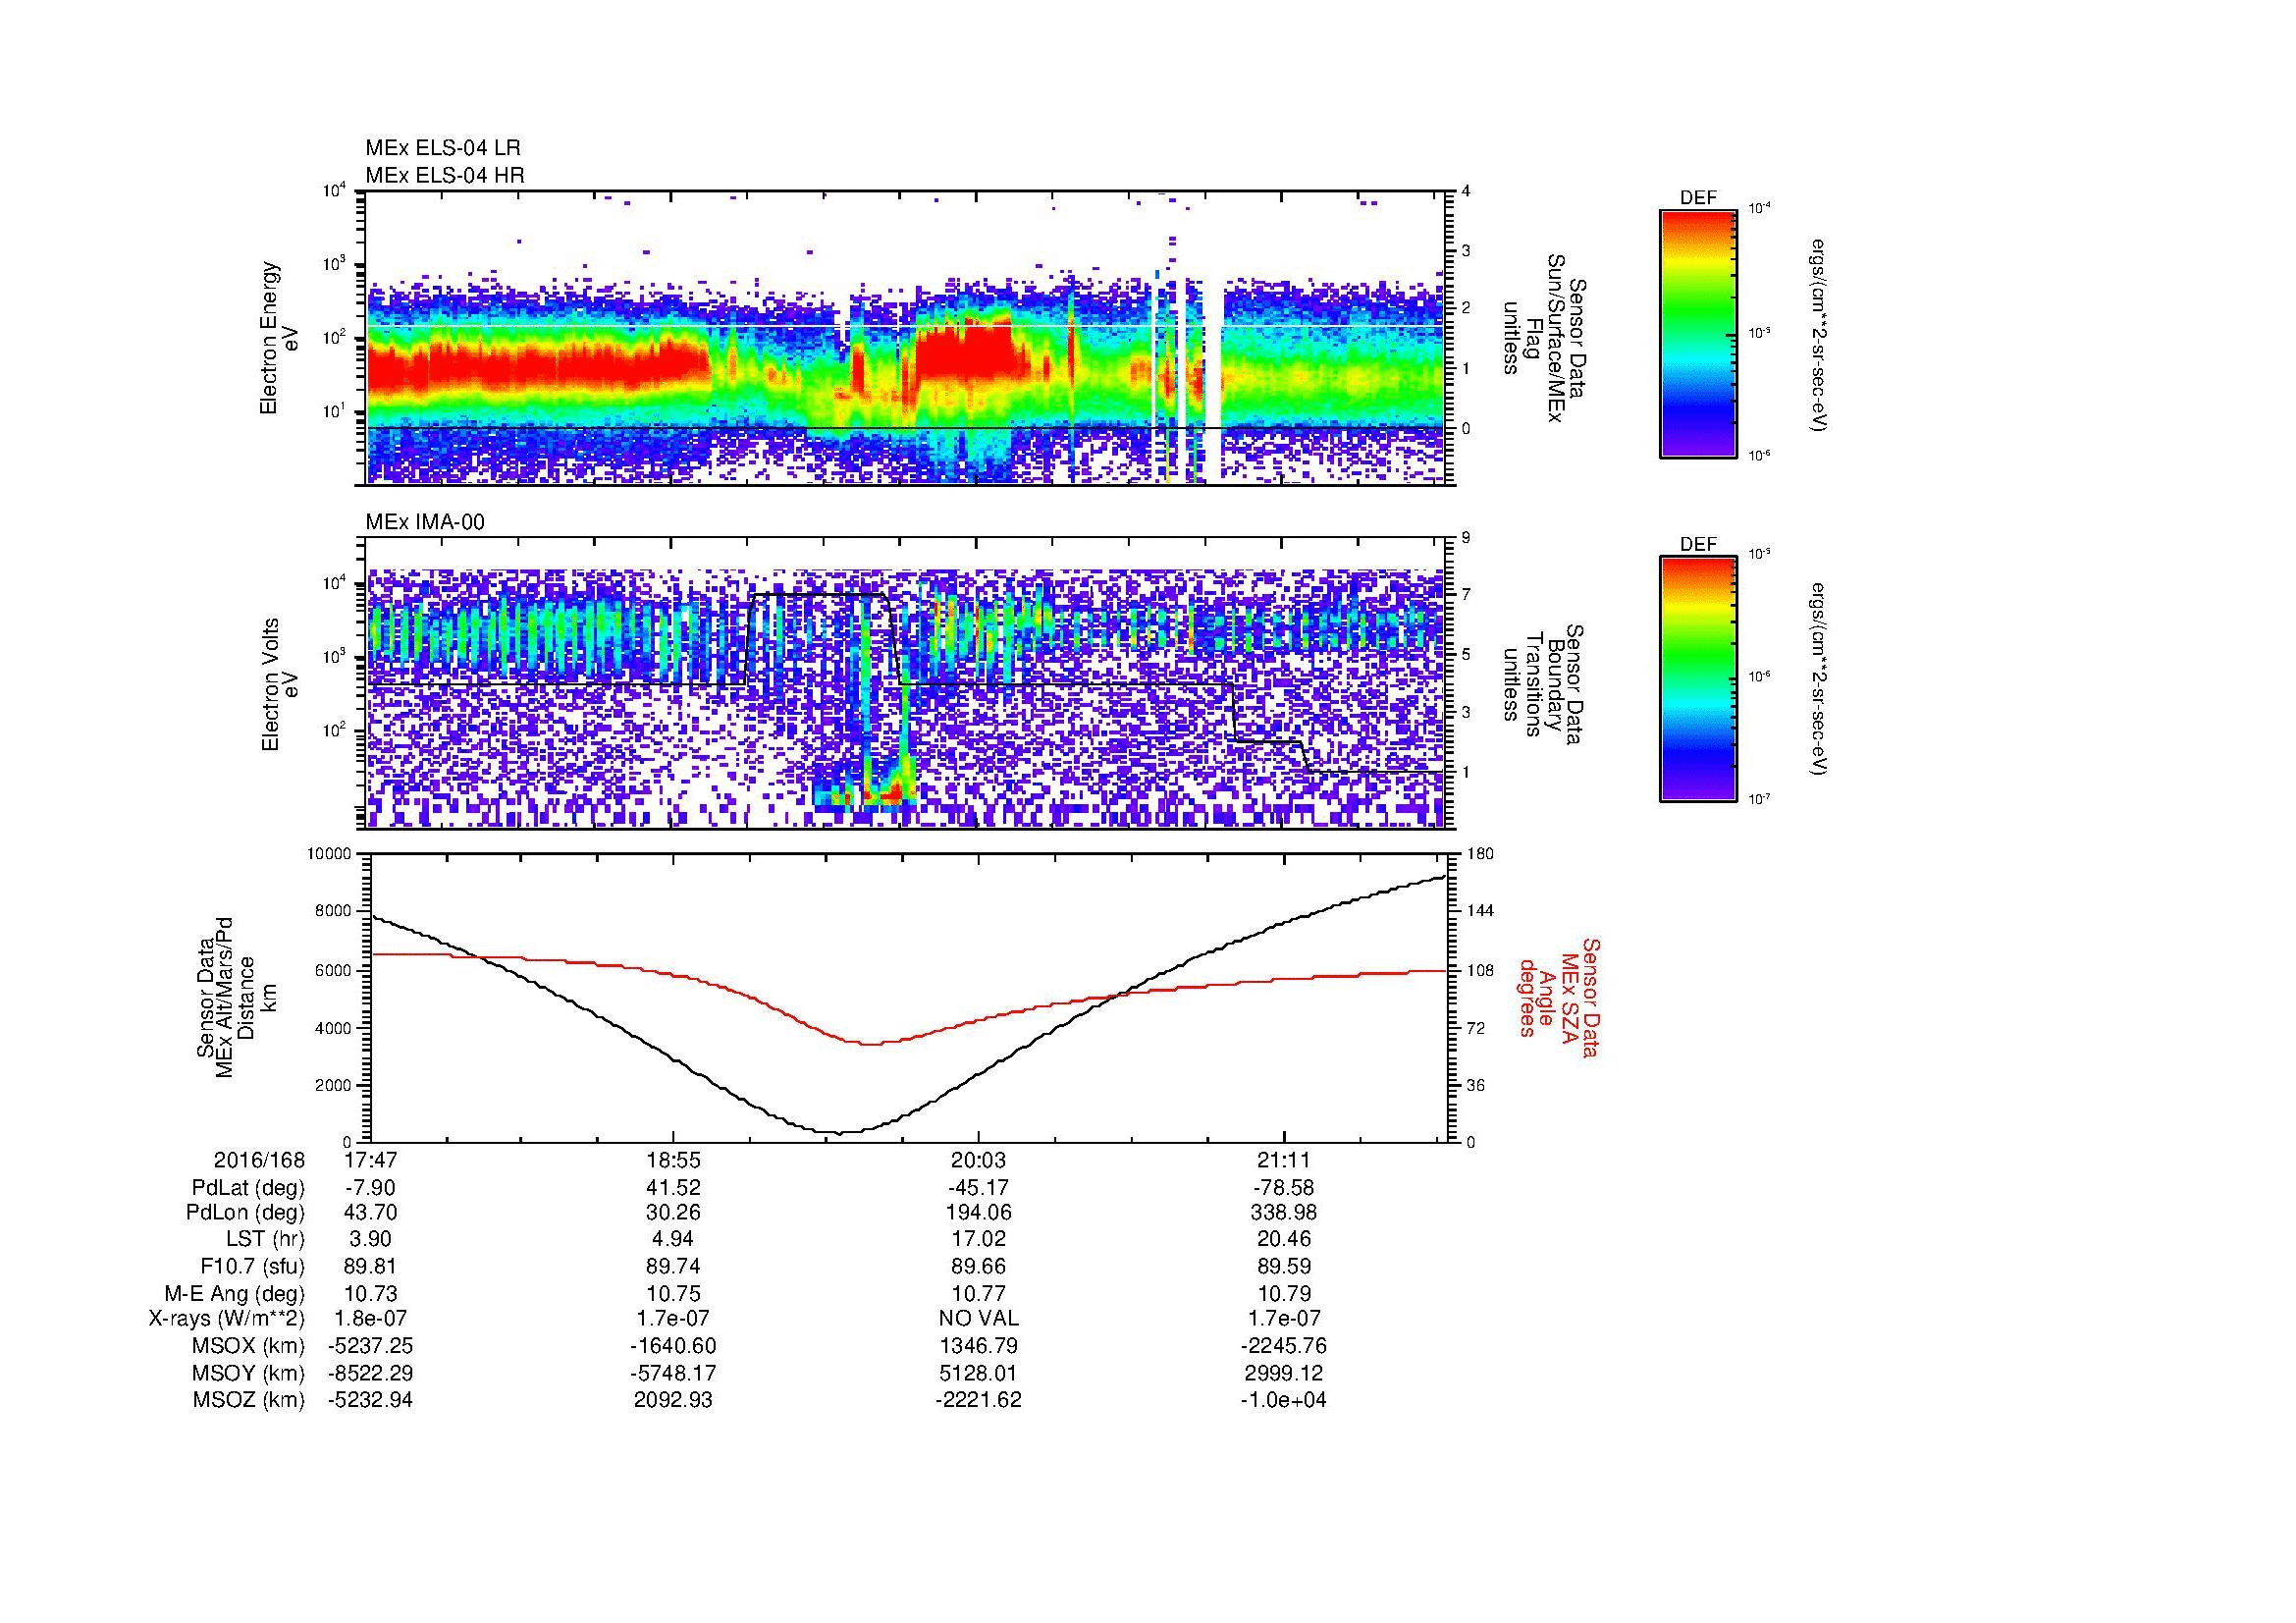Select the 'PdLat (deg)' row label

click(248, 1188)
